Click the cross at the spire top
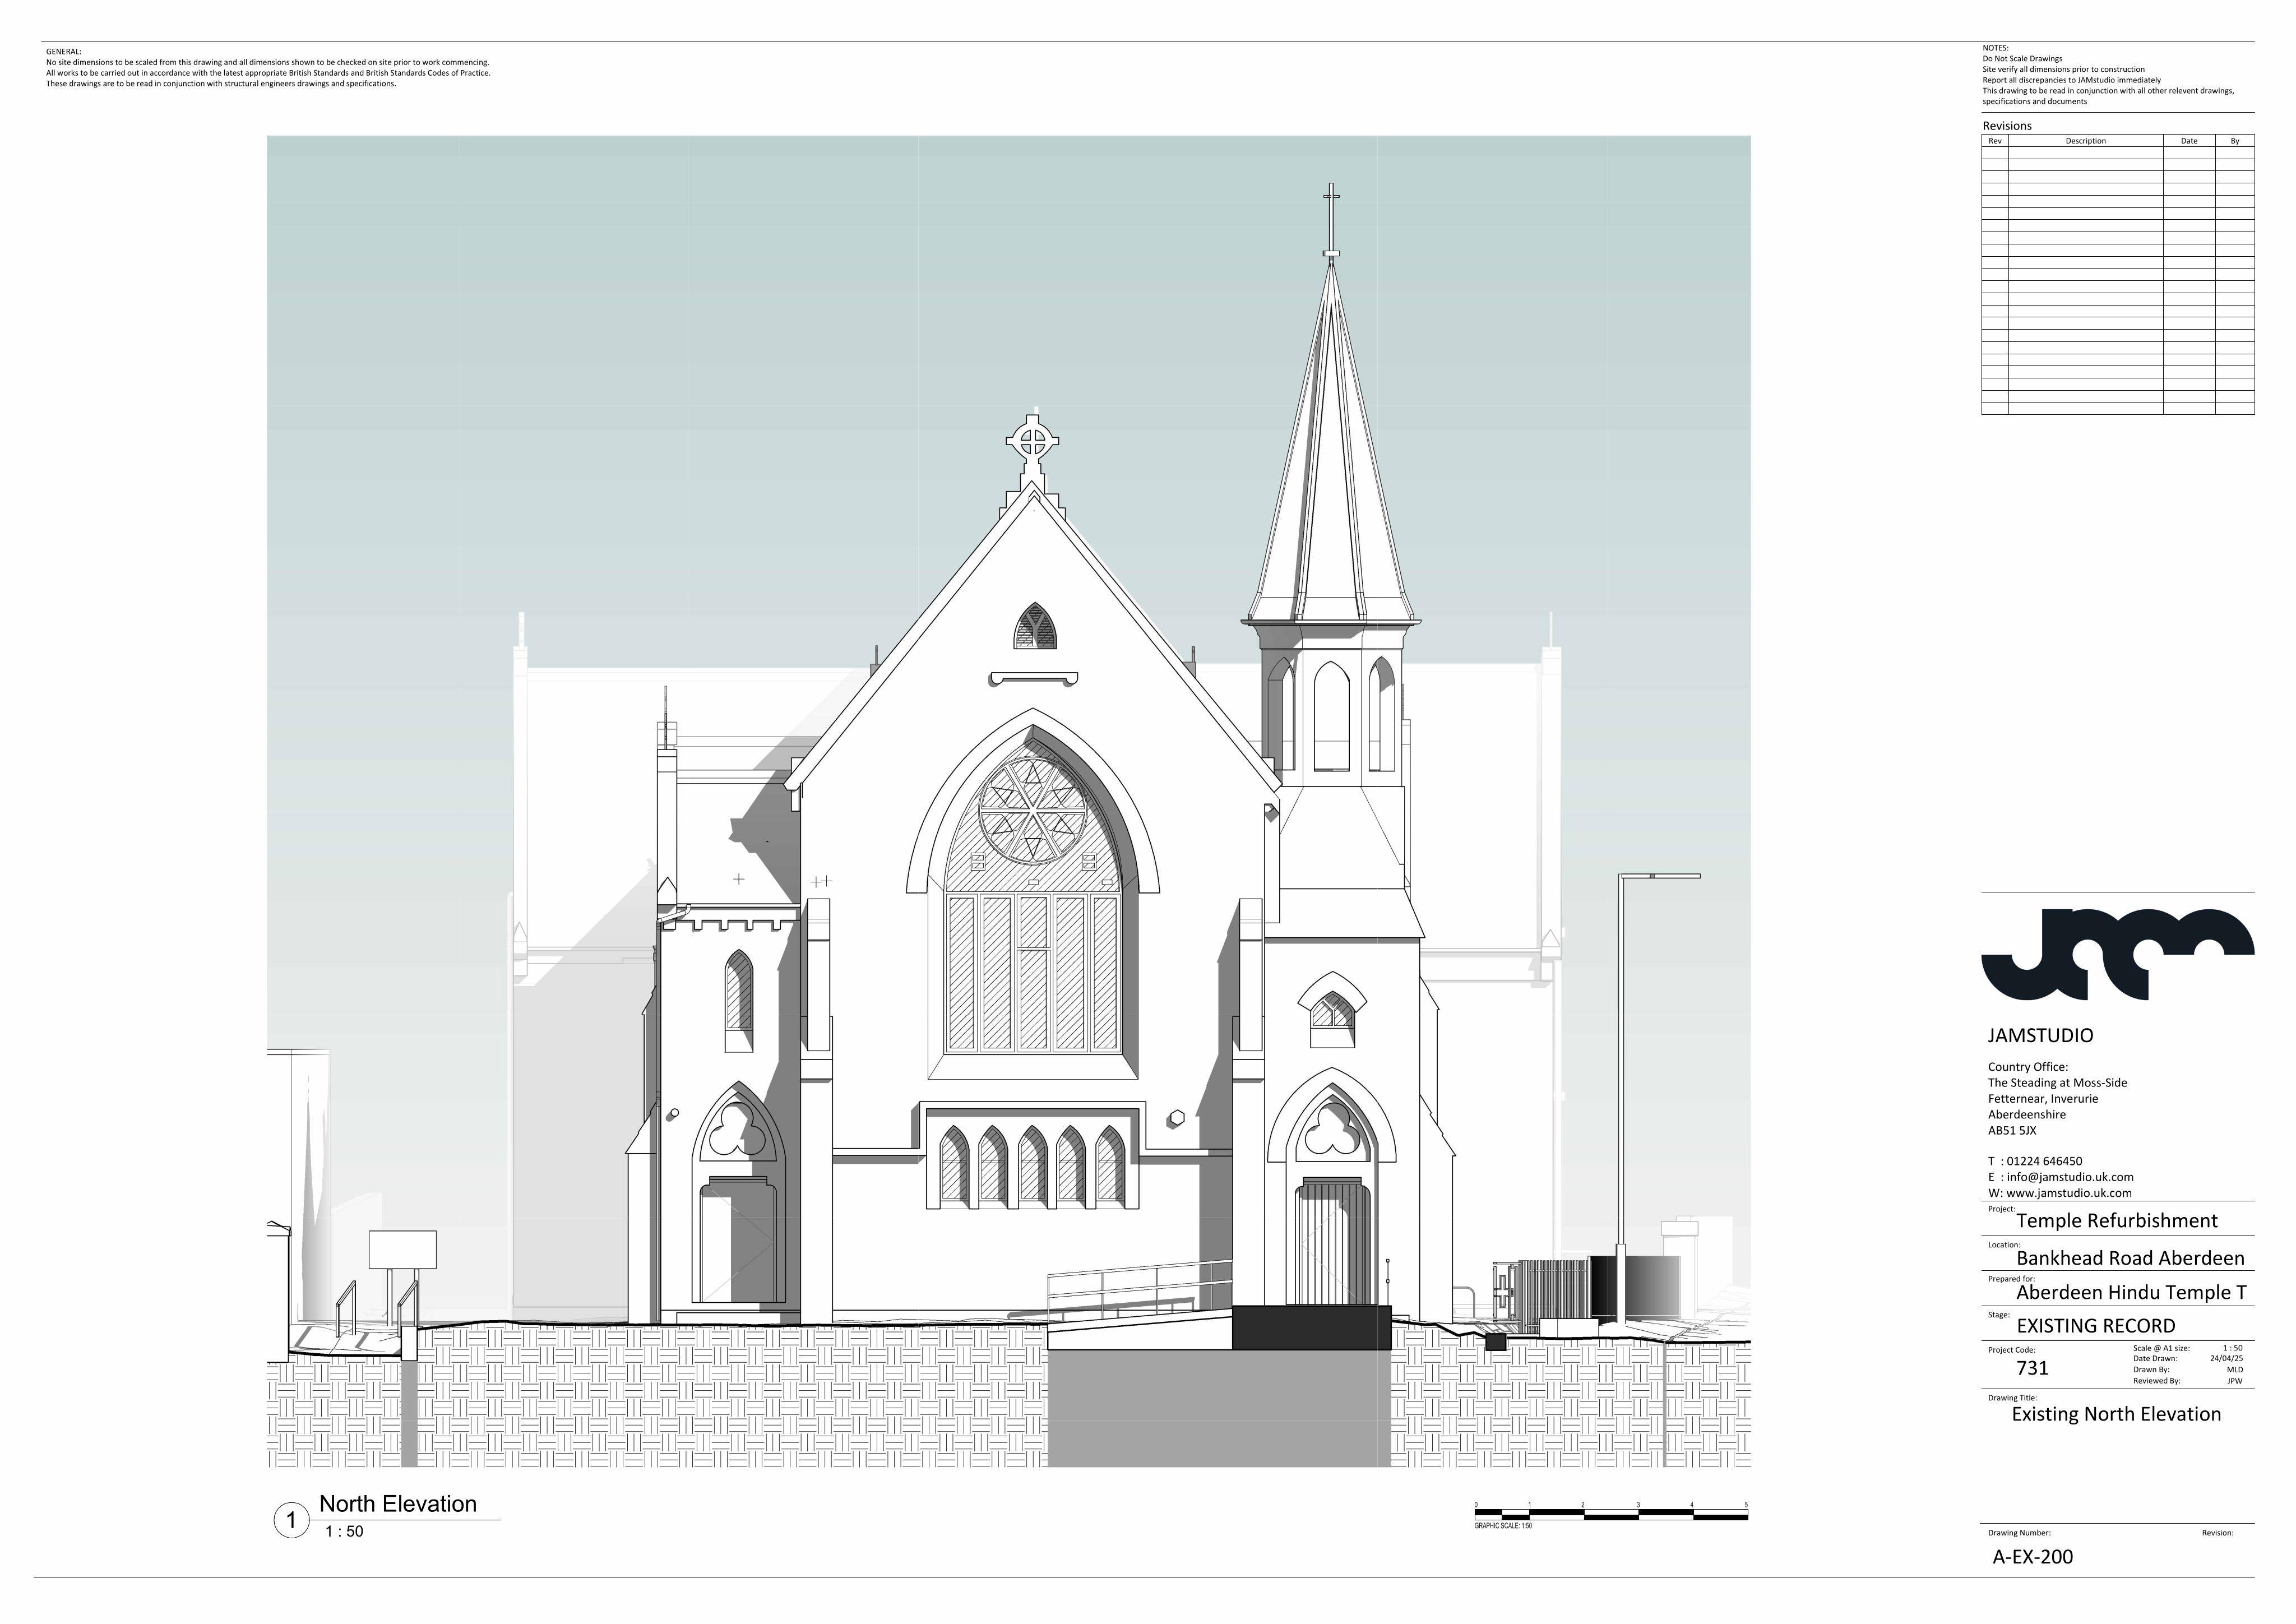The image size is (2296, 1624). [1331, 218]
